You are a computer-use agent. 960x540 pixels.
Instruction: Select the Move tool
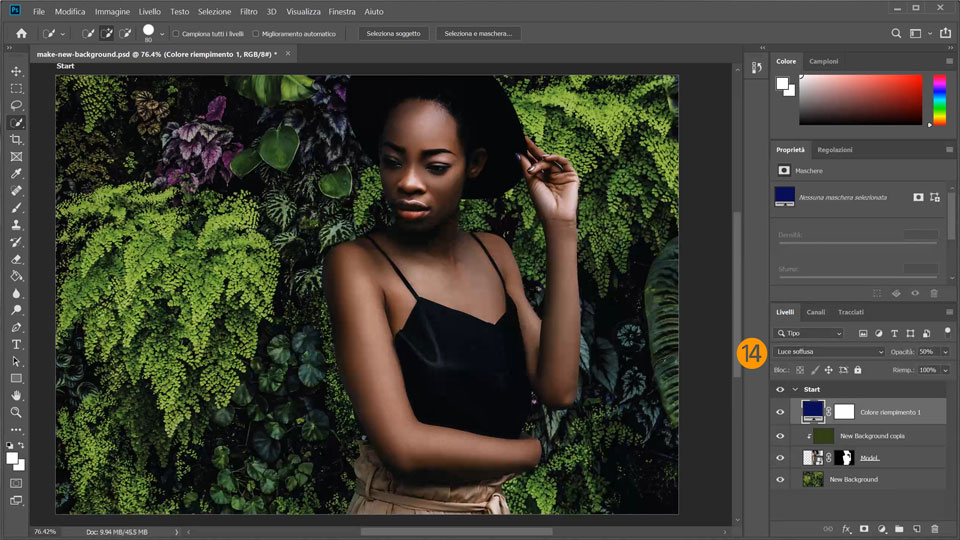(16, 71)
